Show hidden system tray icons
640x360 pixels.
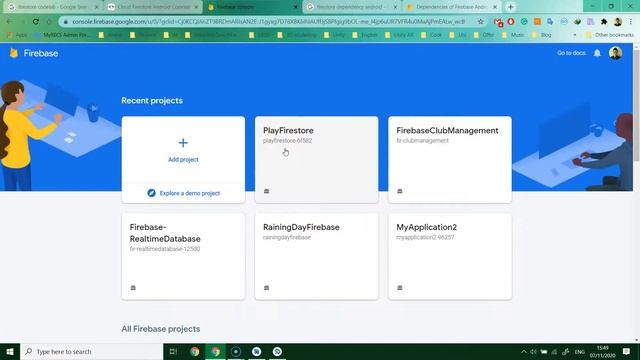click(x=524, y=351)
